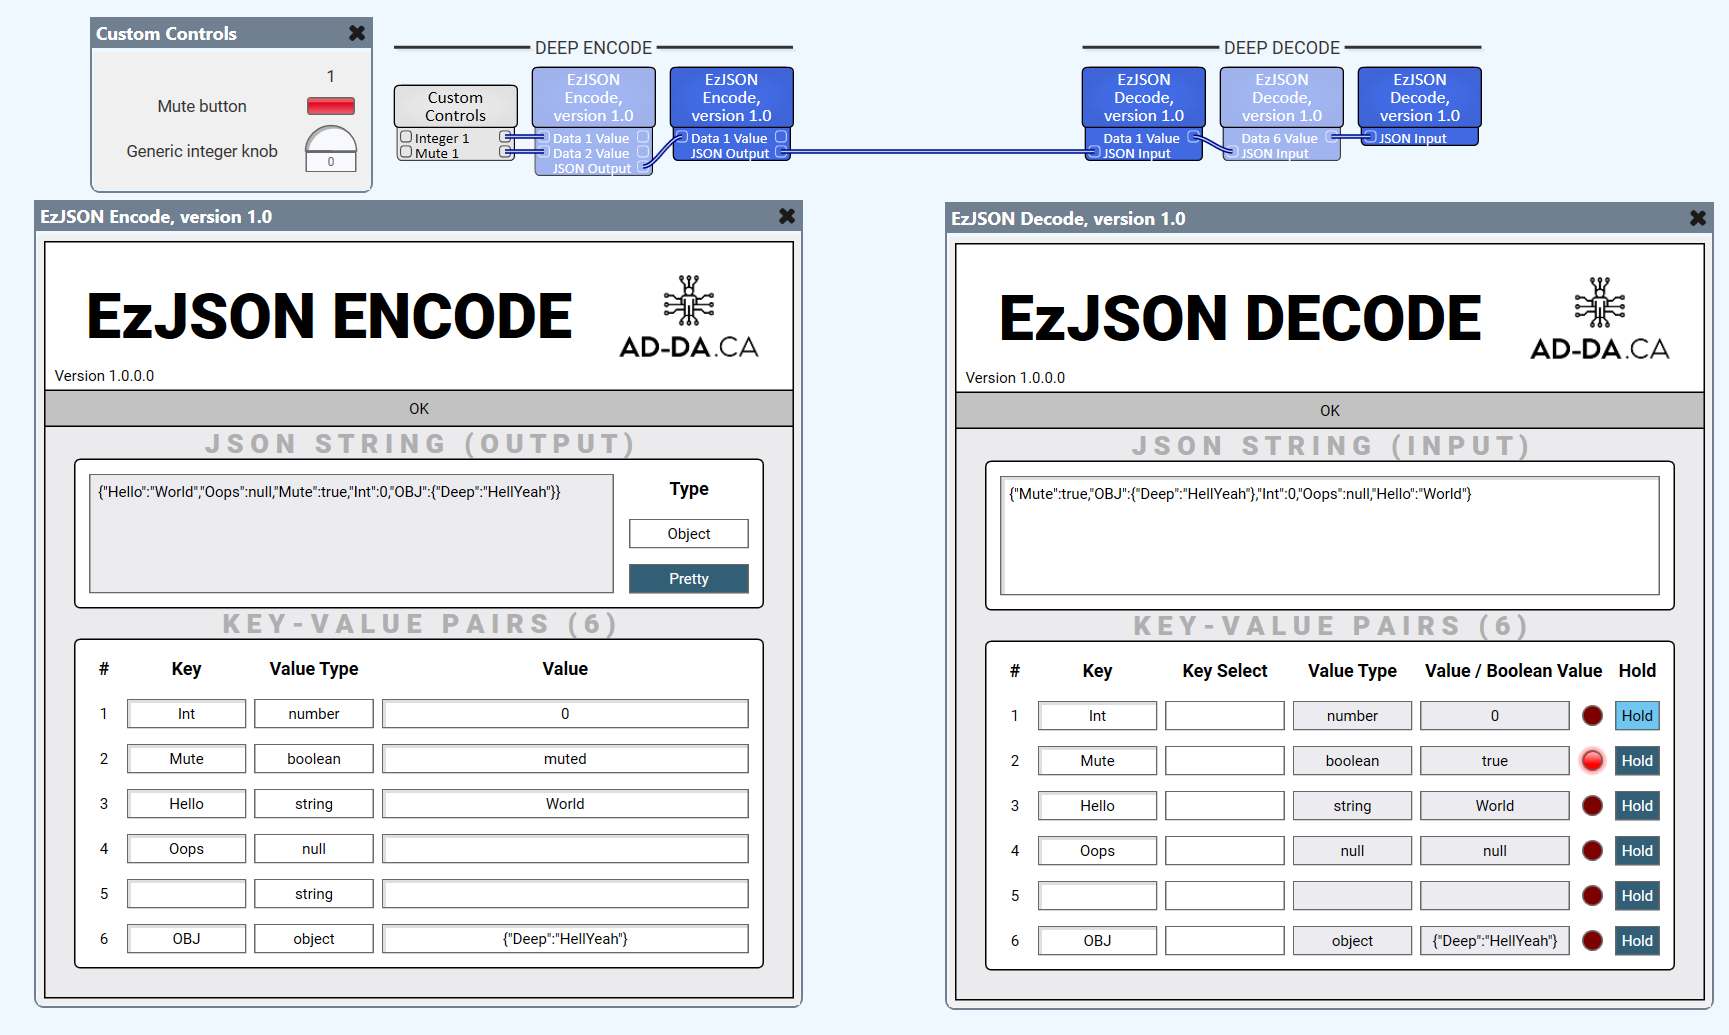Select first EzJSON Decode block in schematic
Screen dimensions: 1729x1035
pos(1143,98)
